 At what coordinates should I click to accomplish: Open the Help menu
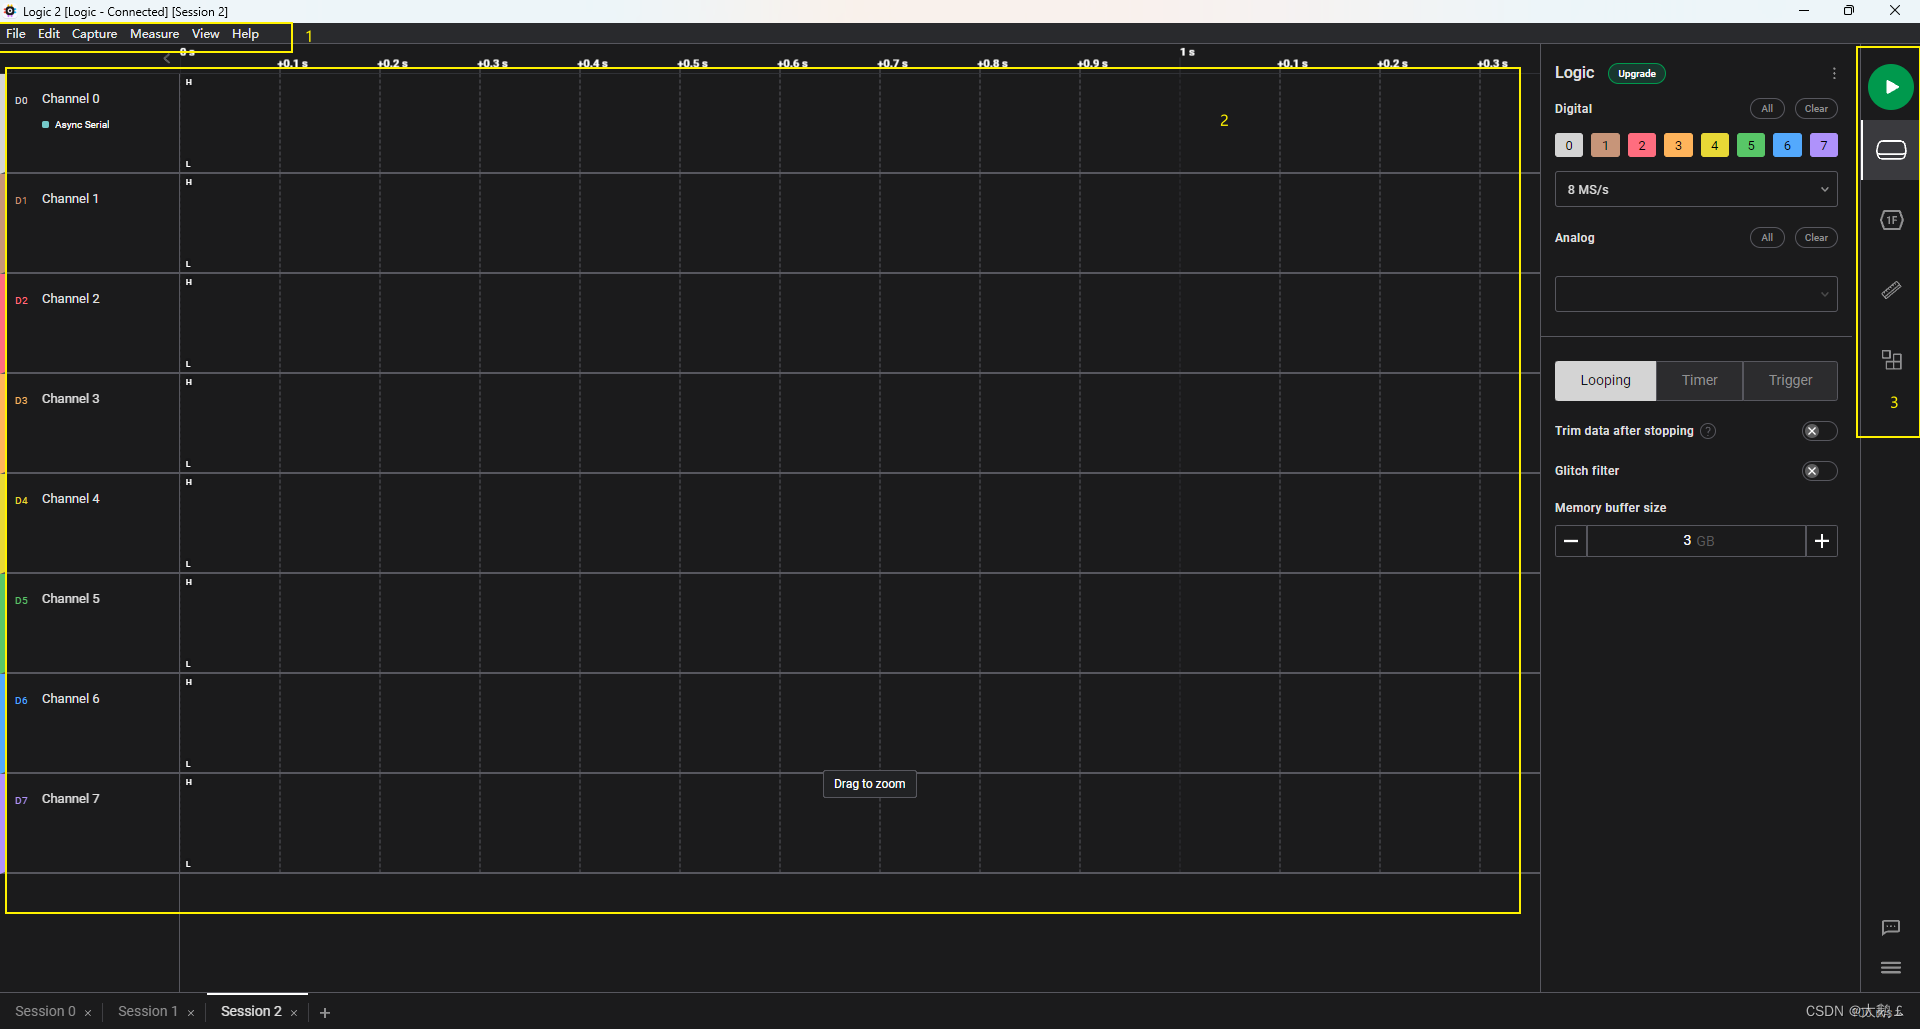click(x=246, y=34)
